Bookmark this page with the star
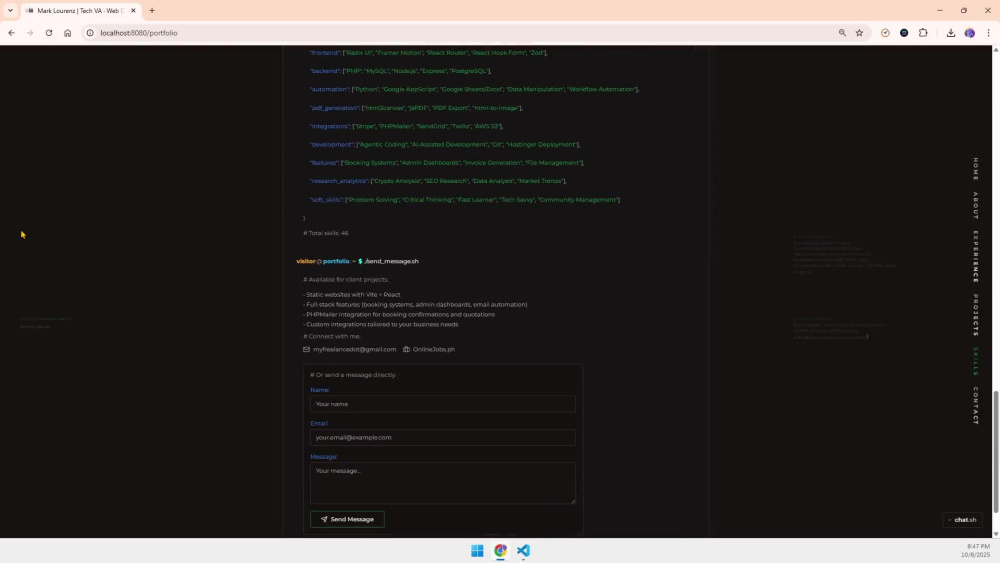Image resolution: width=1000 pixels, height=563 pixels. click(859, 33)
